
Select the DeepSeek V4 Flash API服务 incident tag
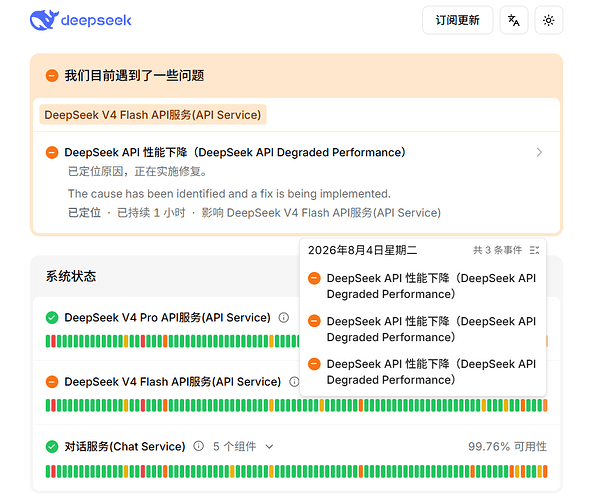(153, 115)
